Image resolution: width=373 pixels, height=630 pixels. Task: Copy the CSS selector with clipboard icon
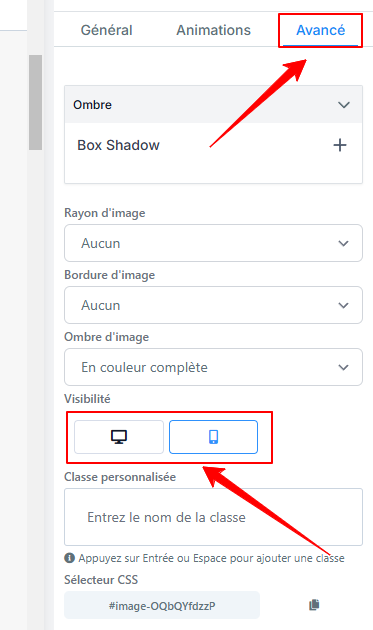tap(314, 605)
